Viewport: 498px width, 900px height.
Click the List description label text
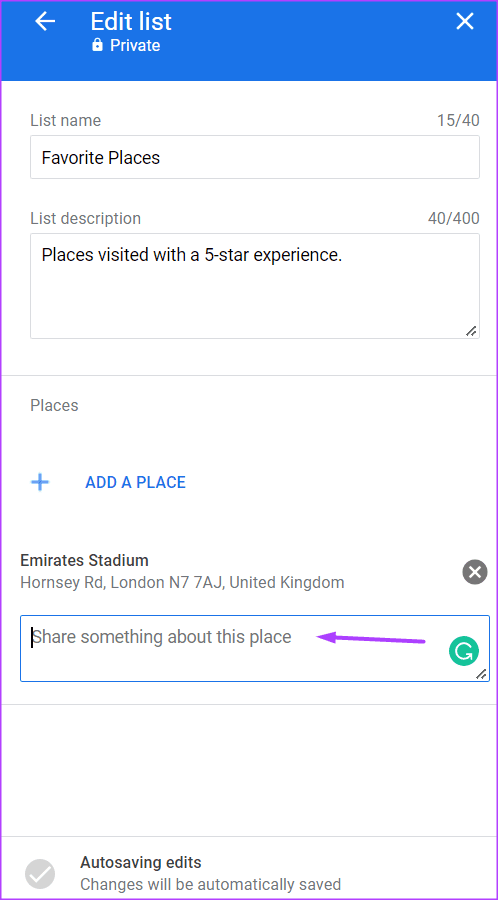(85, 219)
